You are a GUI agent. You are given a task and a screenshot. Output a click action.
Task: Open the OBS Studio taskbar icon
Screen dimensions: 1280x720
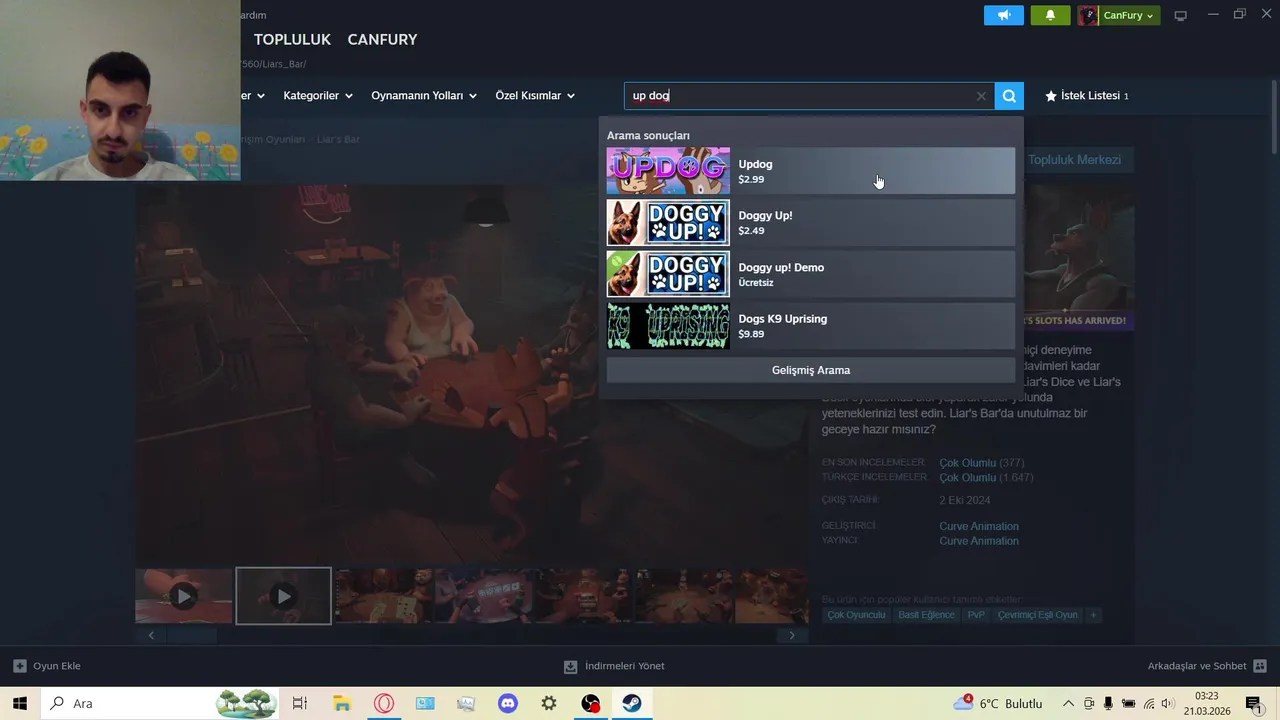tap(591, 703)
